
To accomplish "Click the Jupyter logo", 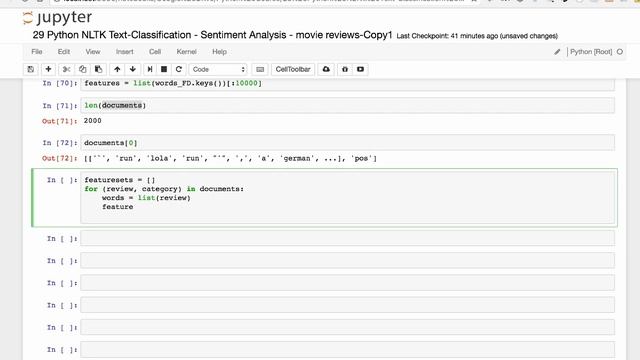I will click(x=57, y=18).
